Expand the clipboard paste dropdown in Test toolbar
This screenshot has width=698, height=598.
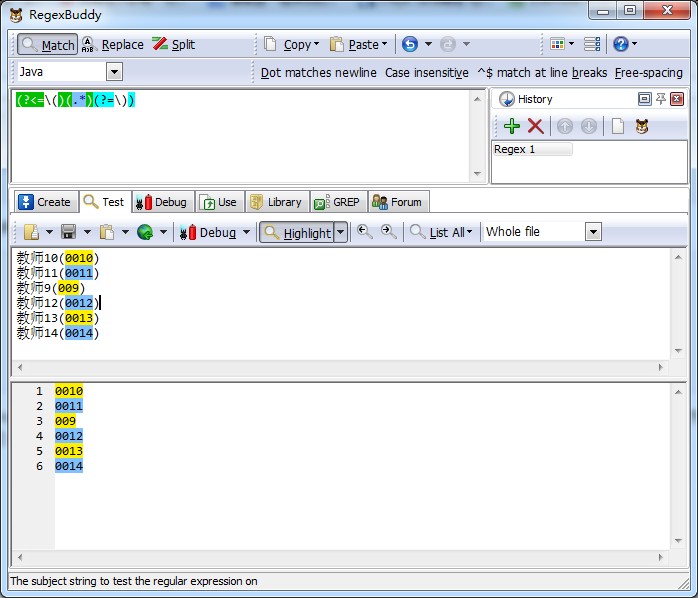[125, 232]
